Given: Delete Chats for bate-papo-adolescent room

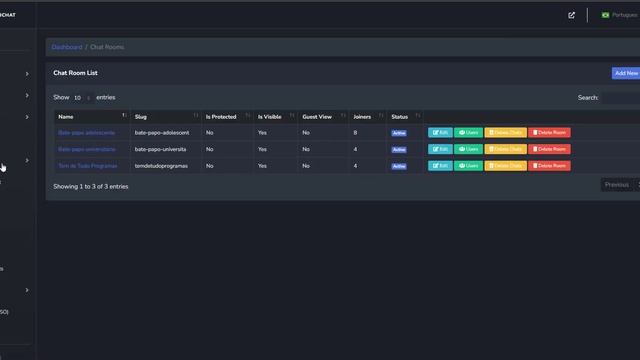Looking at the screenshot, I should pyautogui.click(x=505, y=133).
